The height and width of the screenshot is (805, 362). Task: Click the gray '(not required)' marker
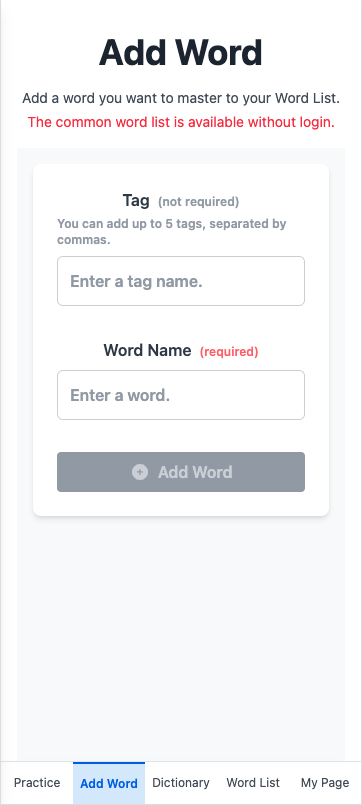click(x=198, y=202)
